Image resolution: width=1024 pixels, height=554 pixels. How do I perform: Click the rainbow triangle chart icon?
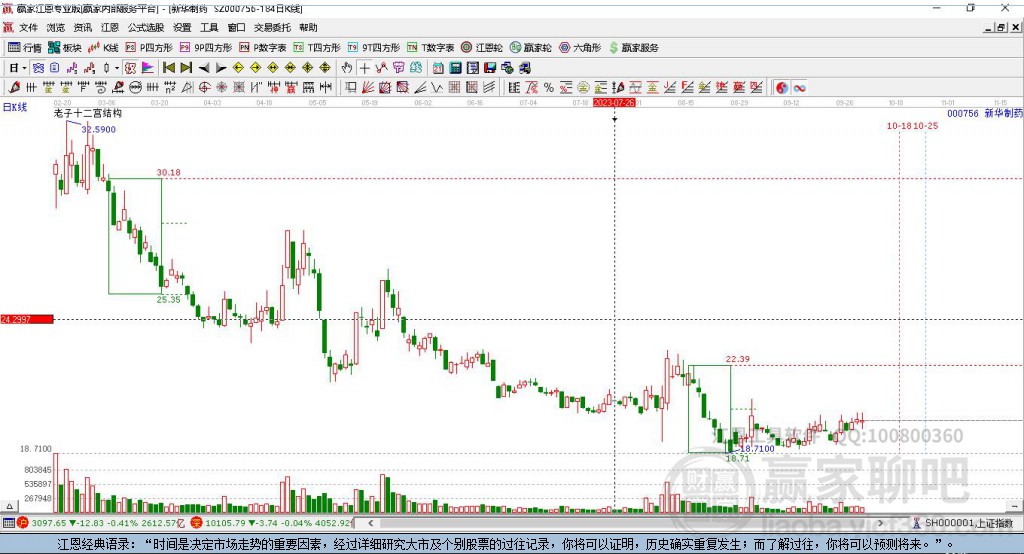[148, 68]
